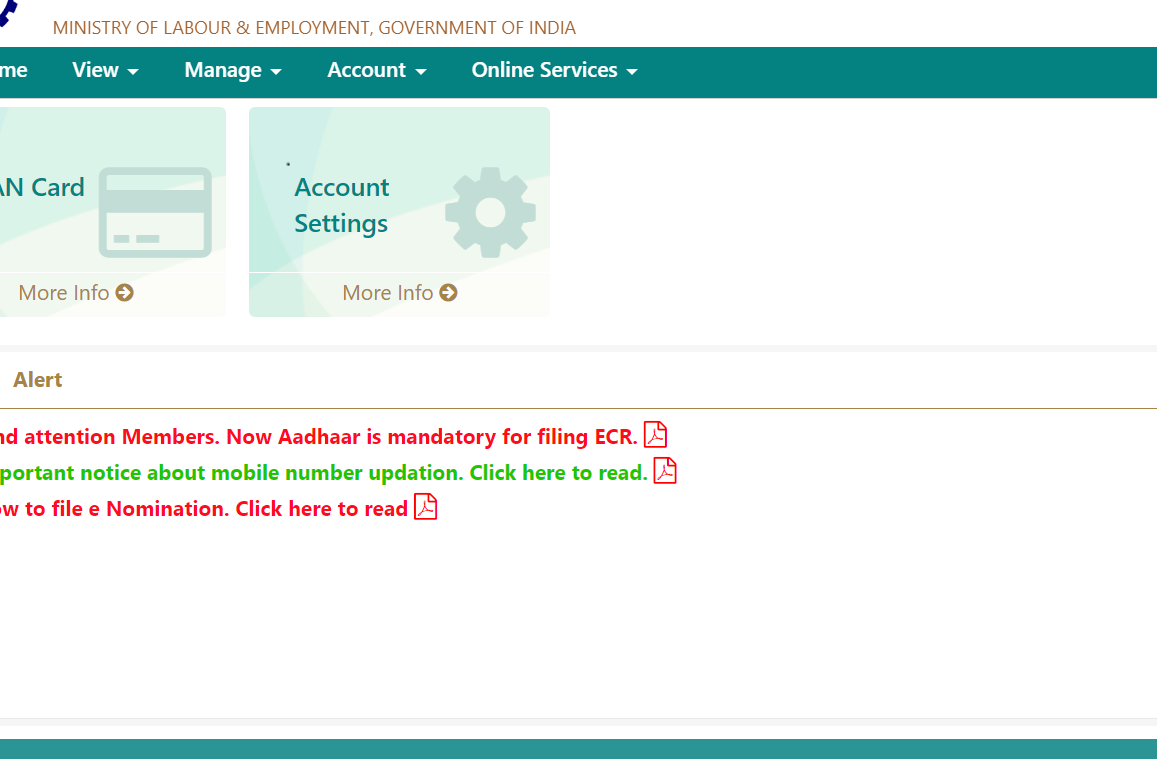The image size is (1157, 759).
Task: Open the Account dropdown menu
Action: (x=376, y=70)
